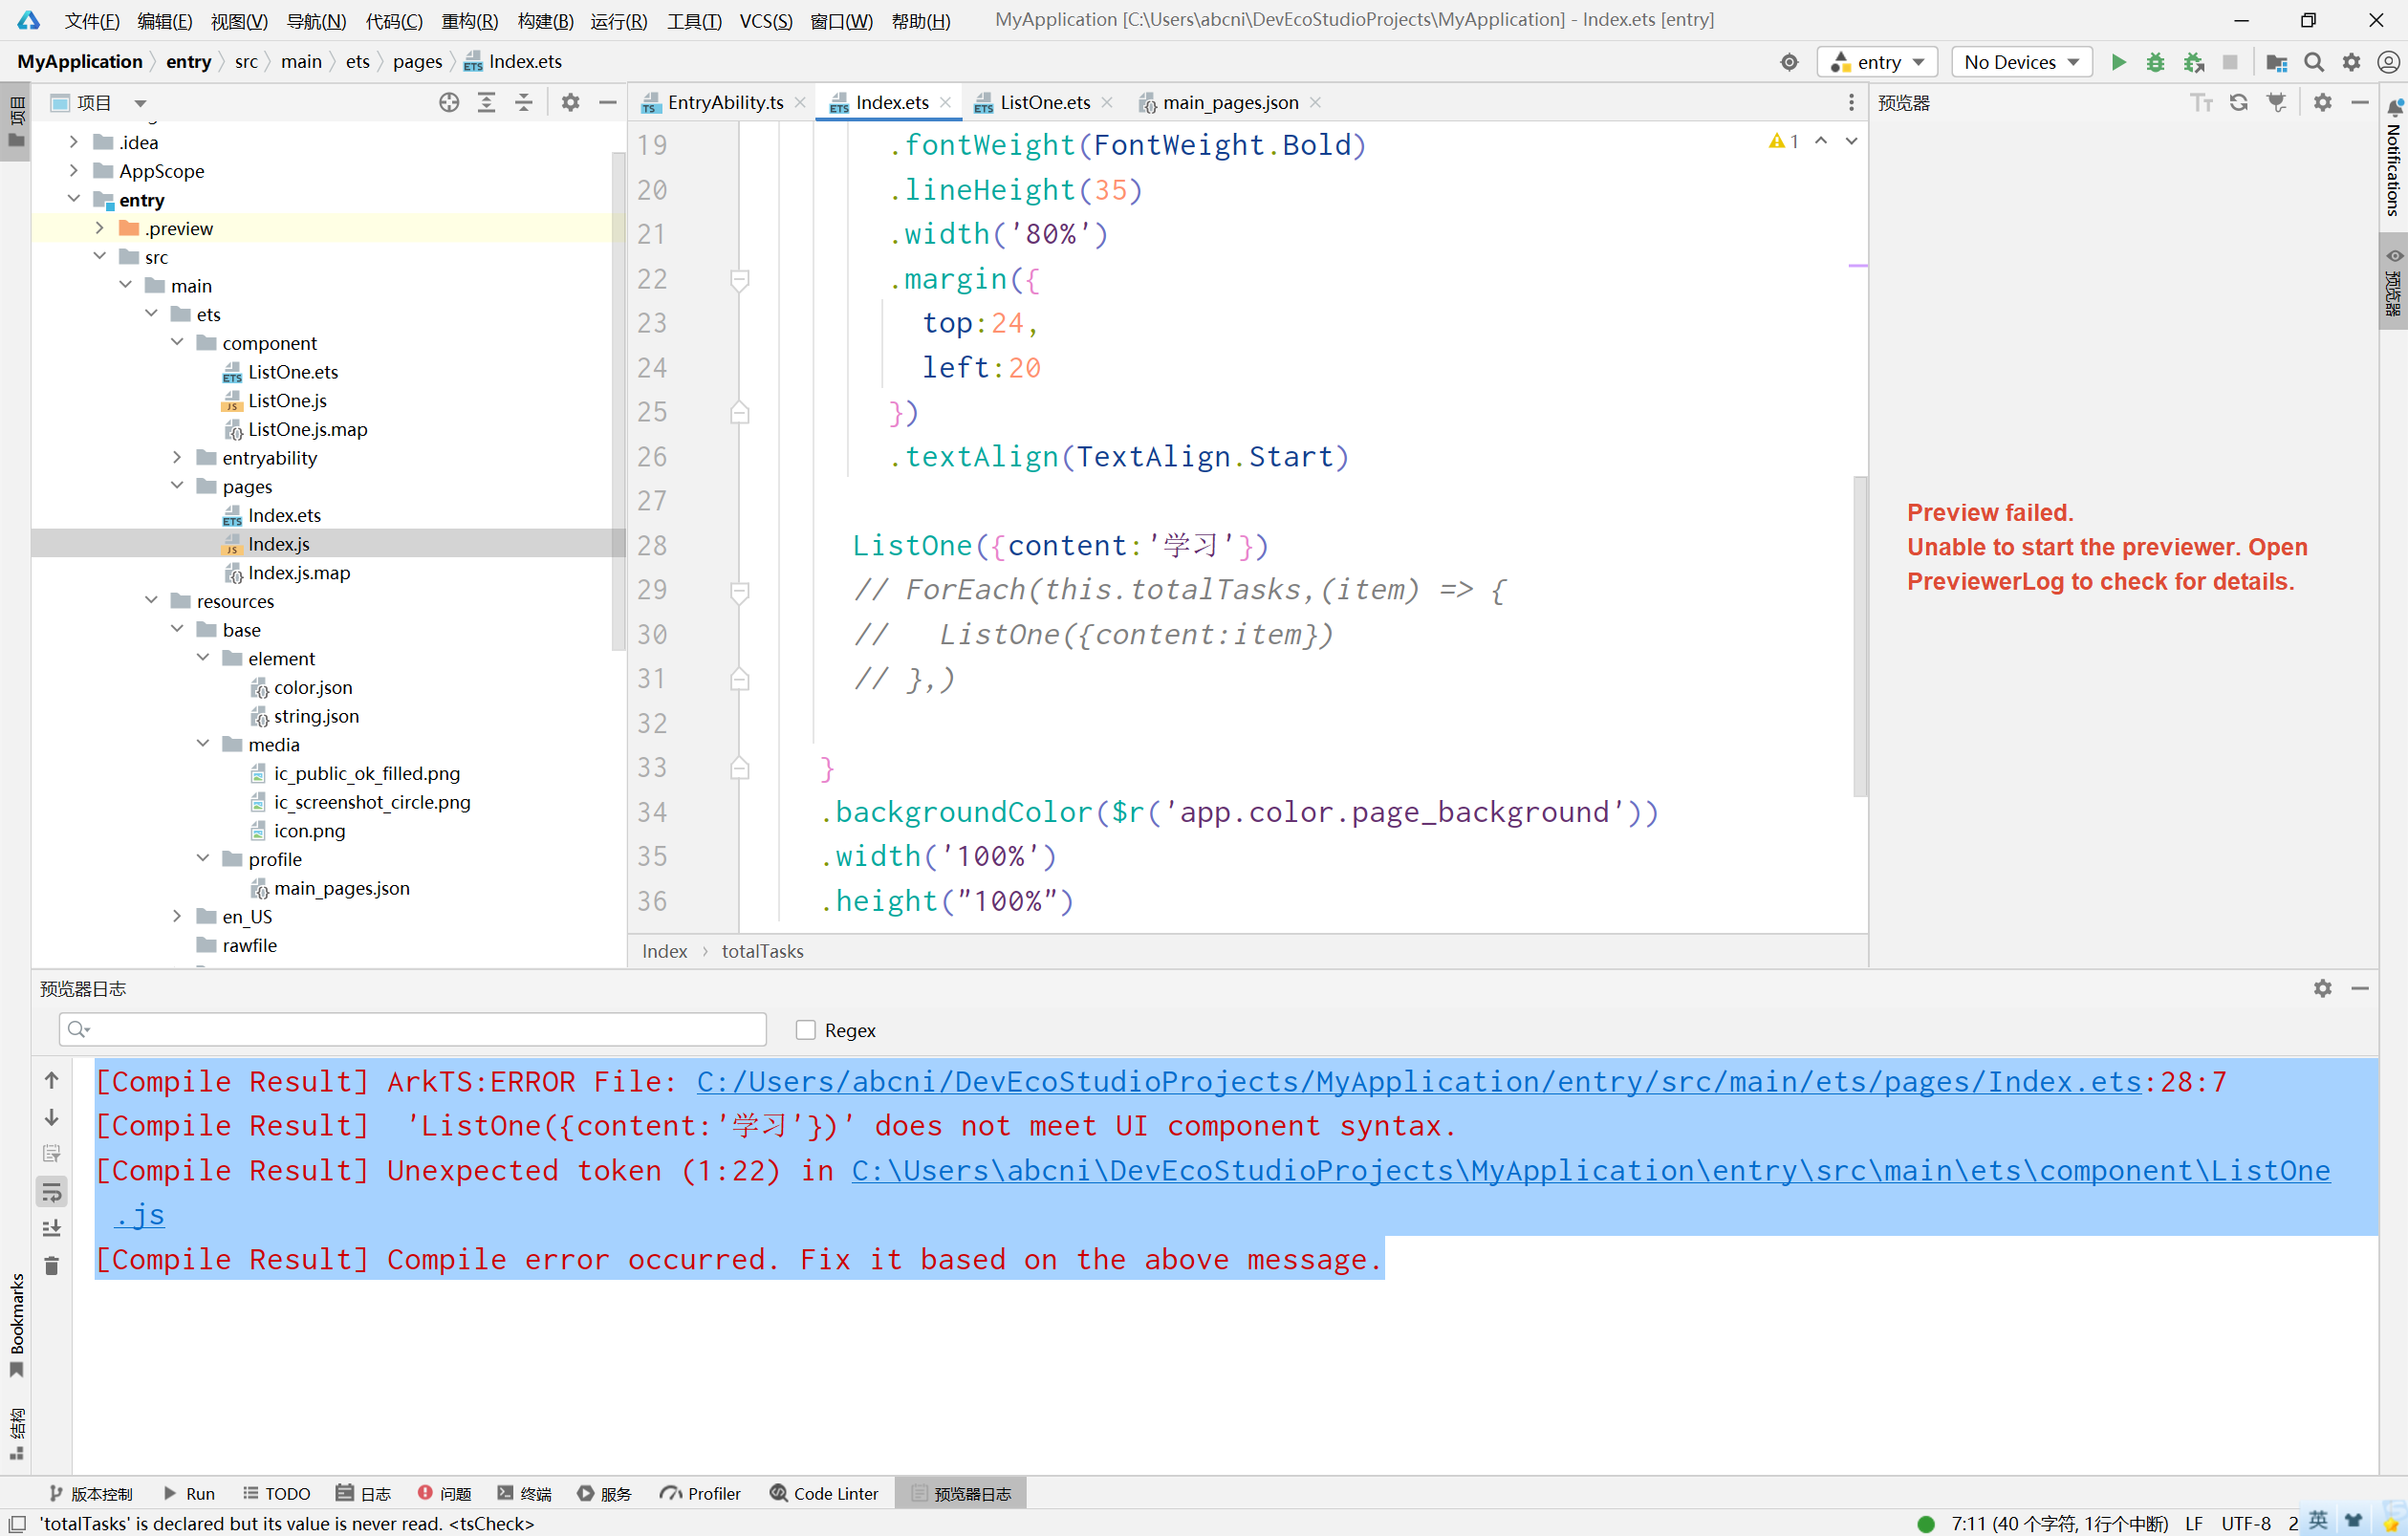Viewport: 2408px width, 1536px height.
Task: Click the totalTasks breadcrumb
Action: [x=762, y=951]
